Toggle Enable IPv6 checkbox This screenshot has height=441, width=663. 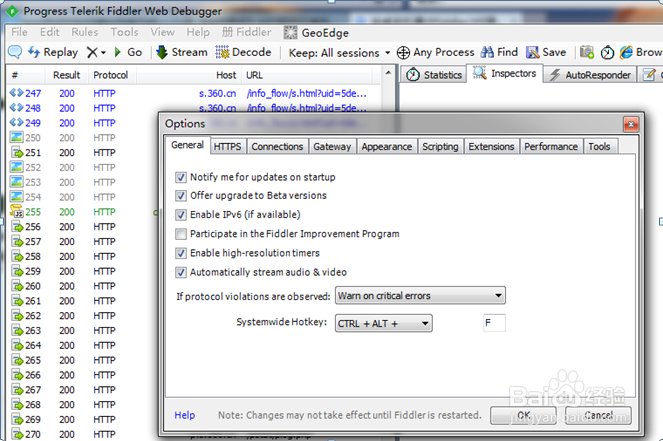[x=181, y=215]
